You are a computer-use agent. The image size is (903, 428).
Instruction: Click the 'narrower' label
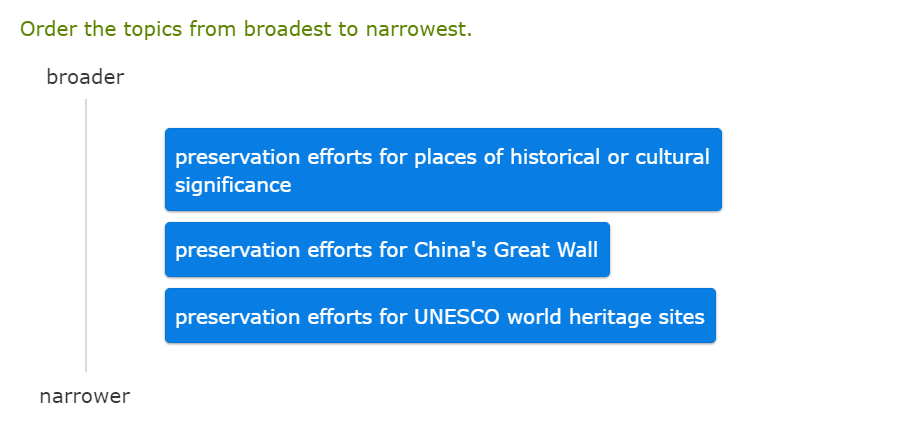click(x=85, y=396)
